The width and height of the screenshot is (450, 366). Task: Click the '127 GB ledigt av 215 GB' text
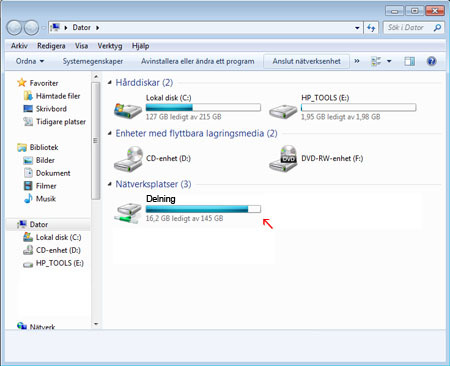(x=184, y=117)
